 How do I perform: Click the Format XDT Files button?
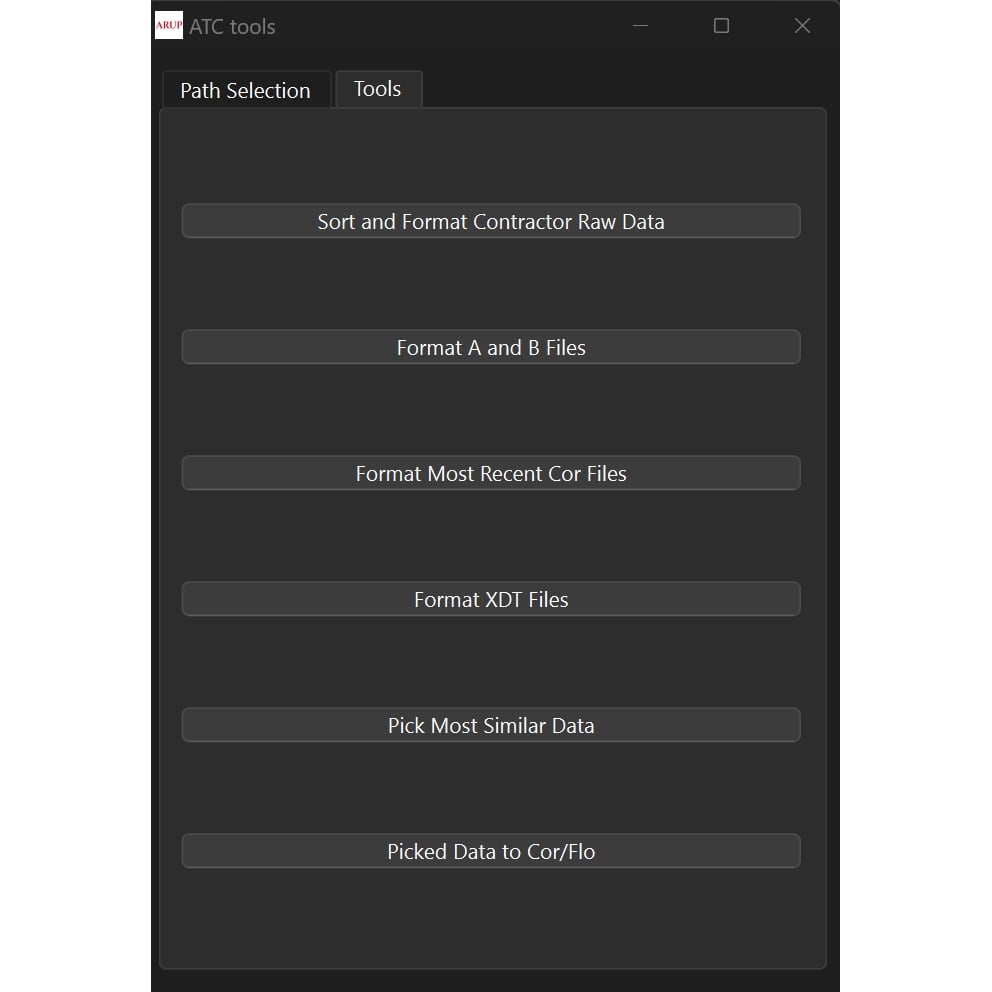tap(490, 599)
